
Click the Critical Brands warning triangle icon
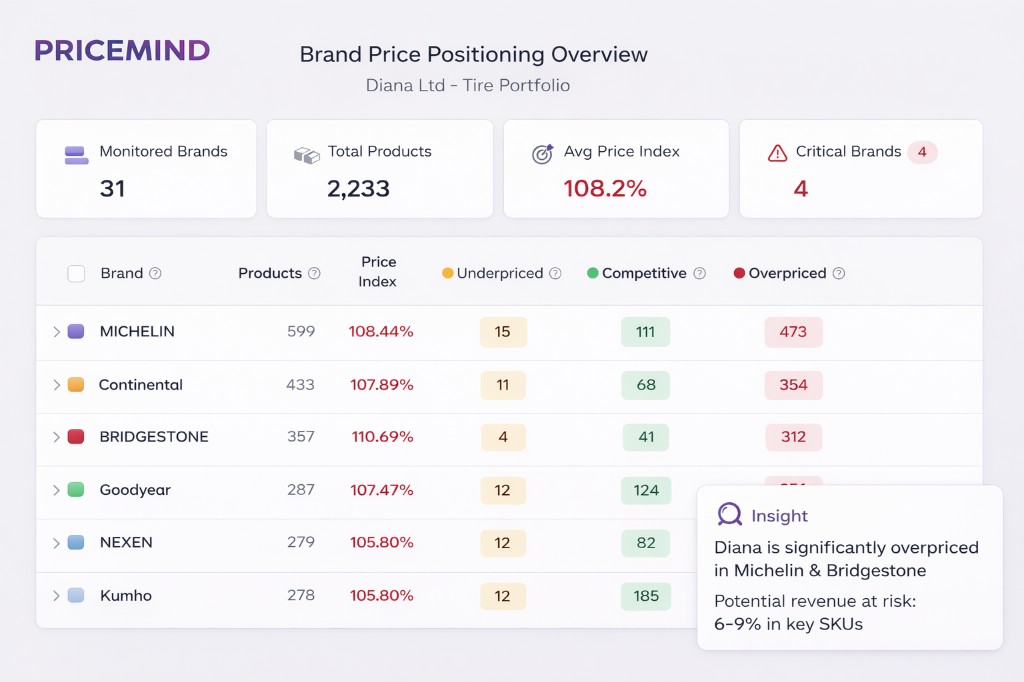[777, 153]
